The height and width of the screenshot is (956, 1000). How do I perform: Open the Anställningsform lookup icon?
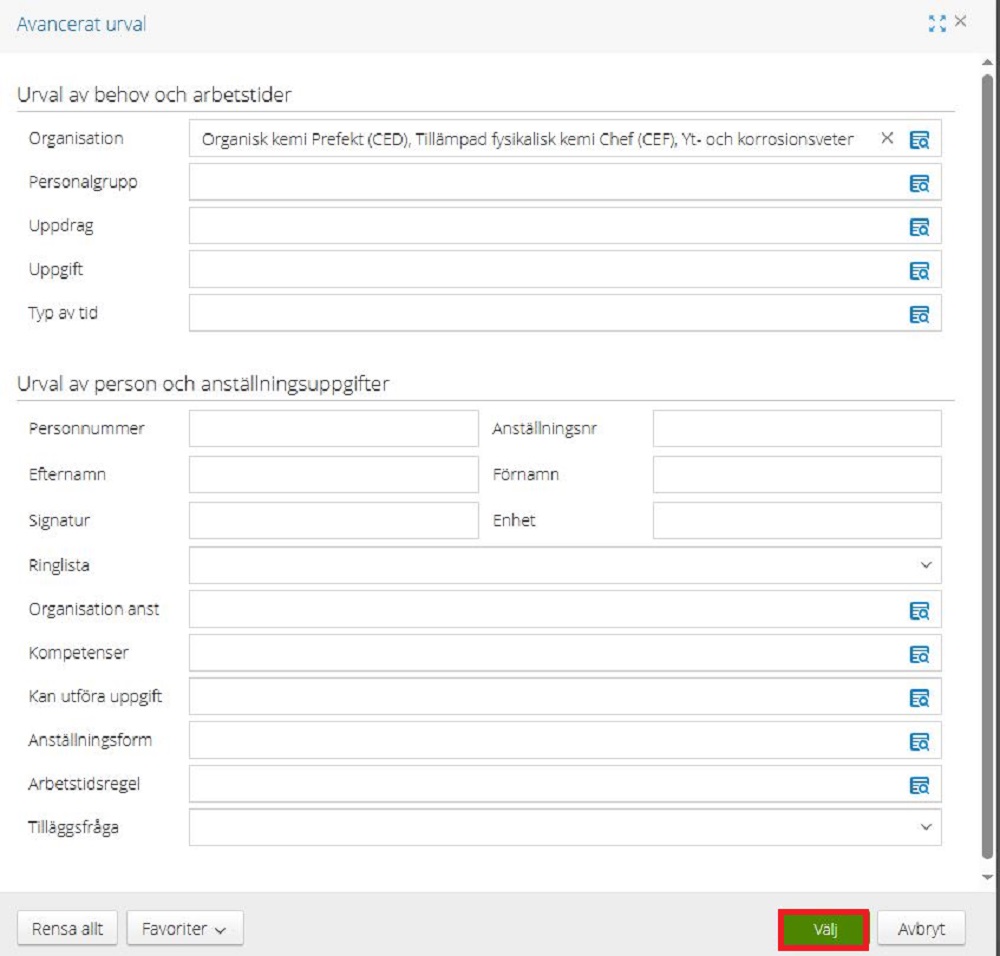pos(919,742)
